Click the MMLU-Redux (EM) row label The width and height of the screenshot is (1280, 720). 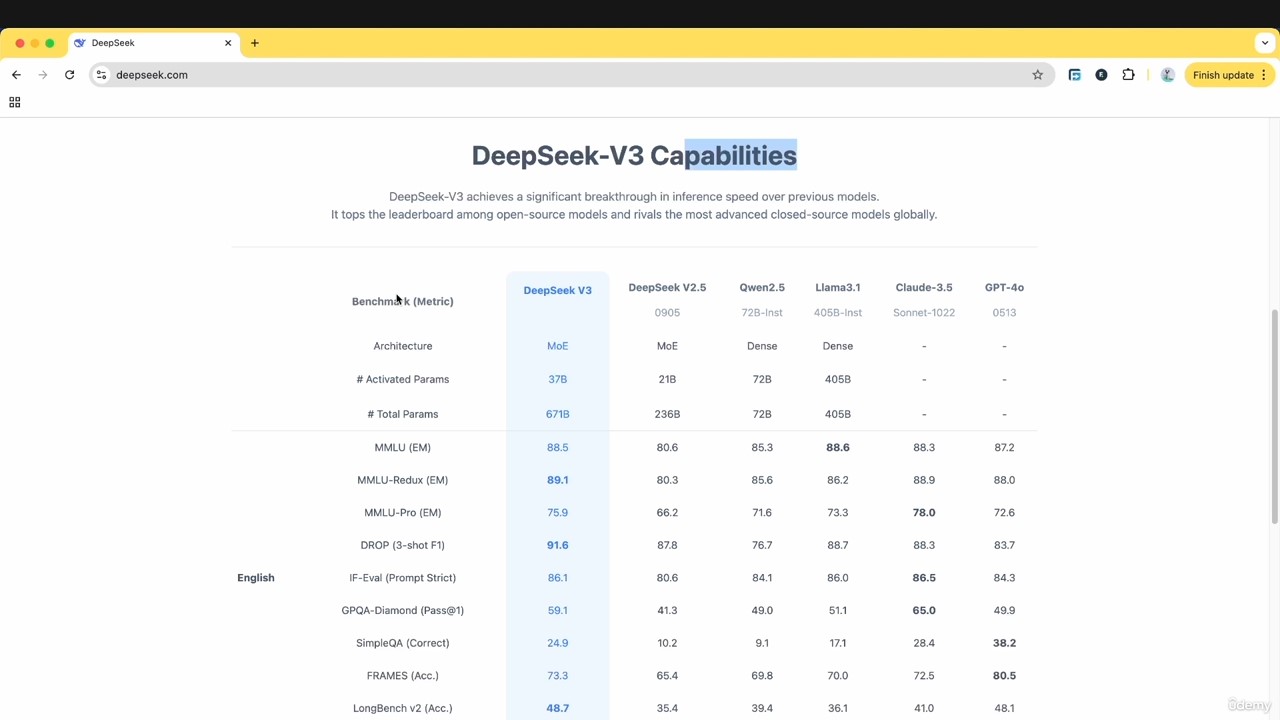pos(403,480)
